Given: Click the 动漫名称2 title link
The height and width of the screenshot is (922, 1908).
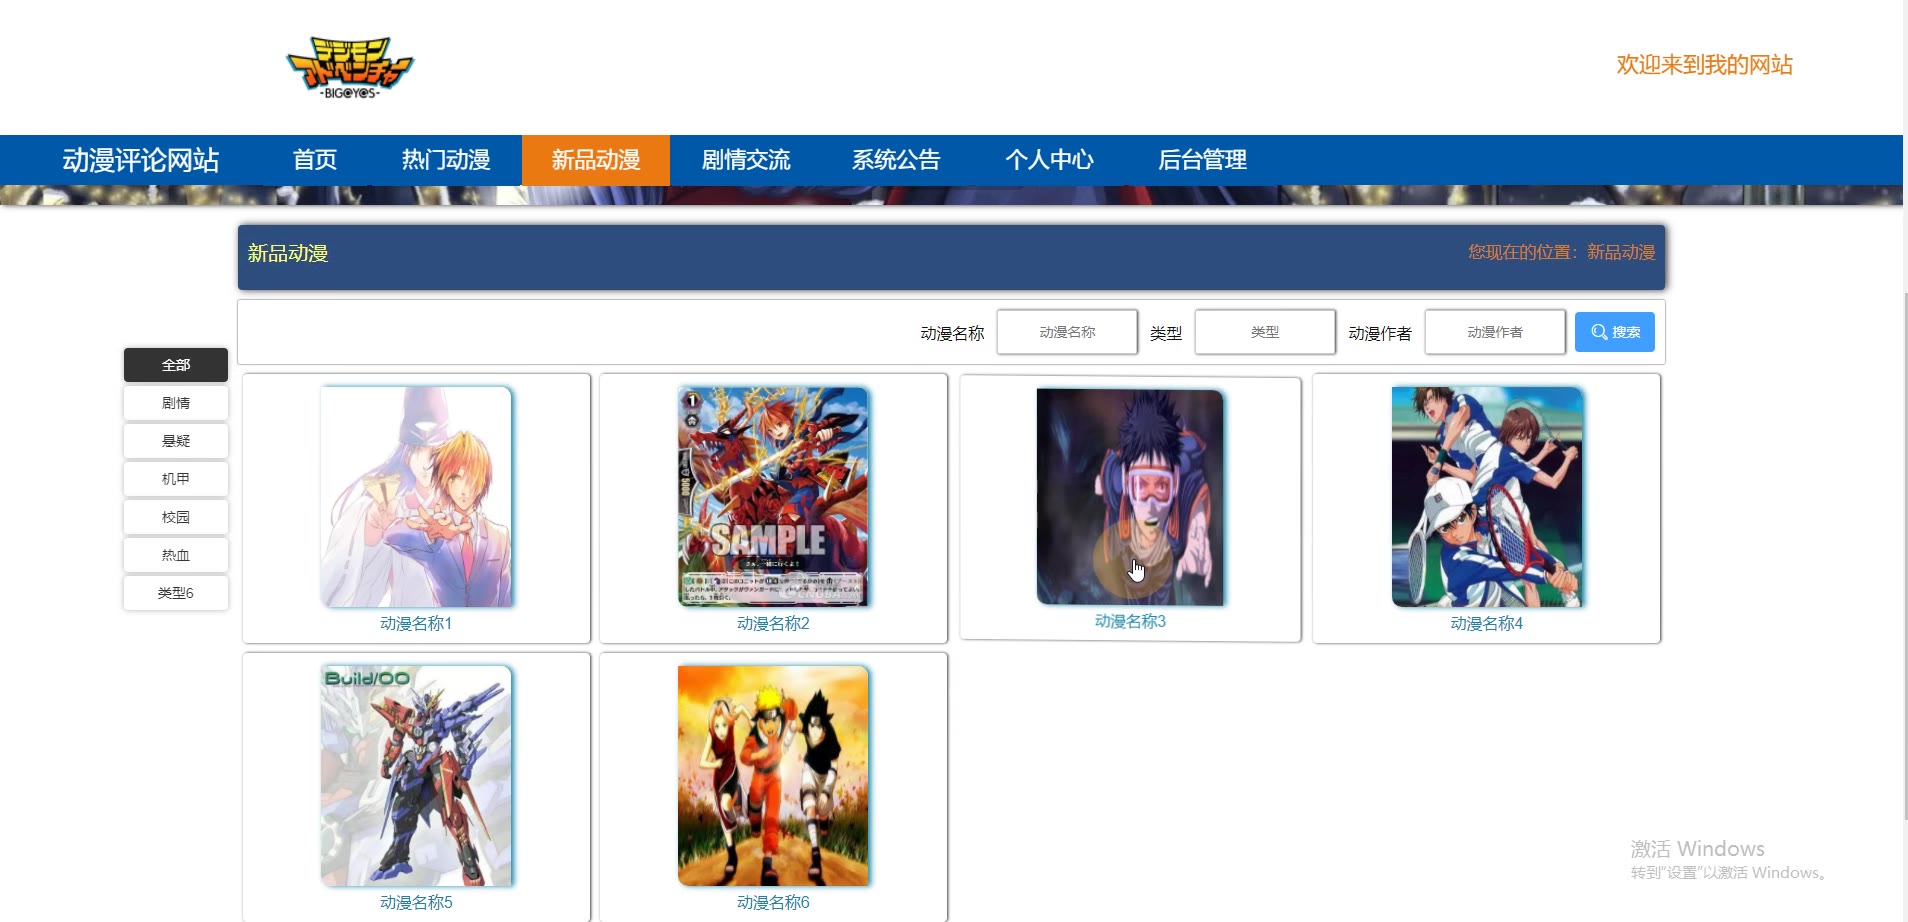Looking at the screenshot, I should tap(773, 624).
